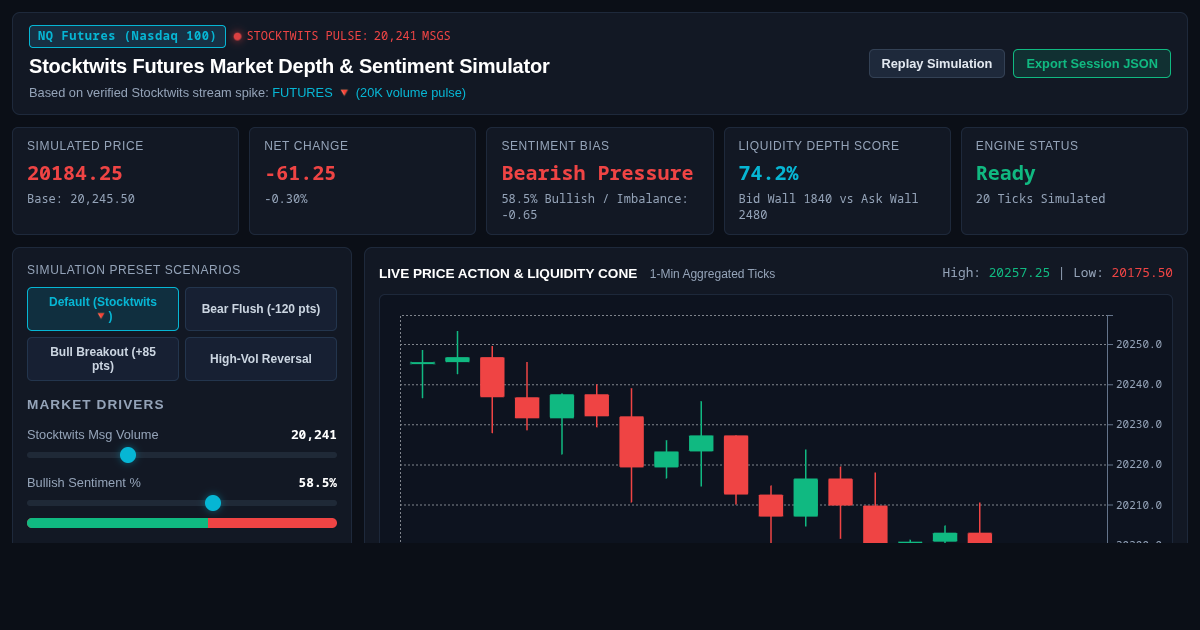The image size is (1200, 630).
Task: Choose the Bull Breakout (+85 pts) preset
Action: pyautogui.click(x=103, y=359)
